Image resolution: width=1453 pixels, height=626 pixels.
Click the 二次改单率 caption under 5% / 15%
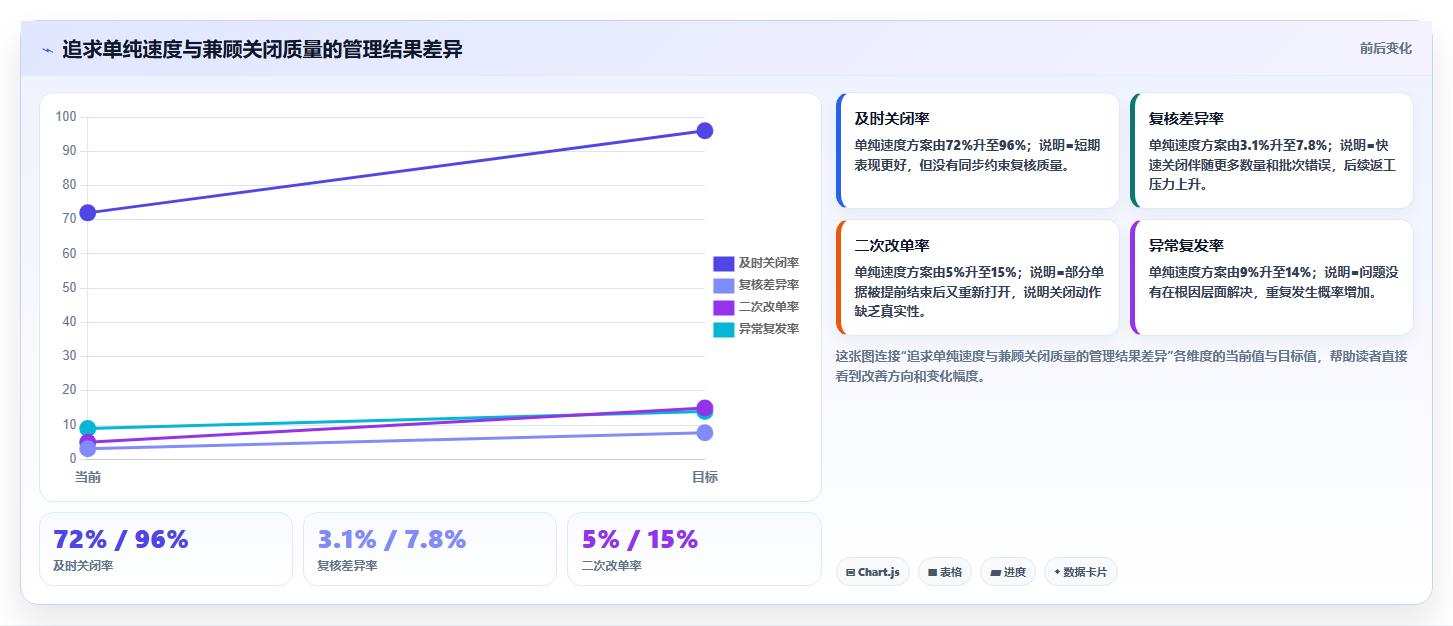tap(611, 566)
